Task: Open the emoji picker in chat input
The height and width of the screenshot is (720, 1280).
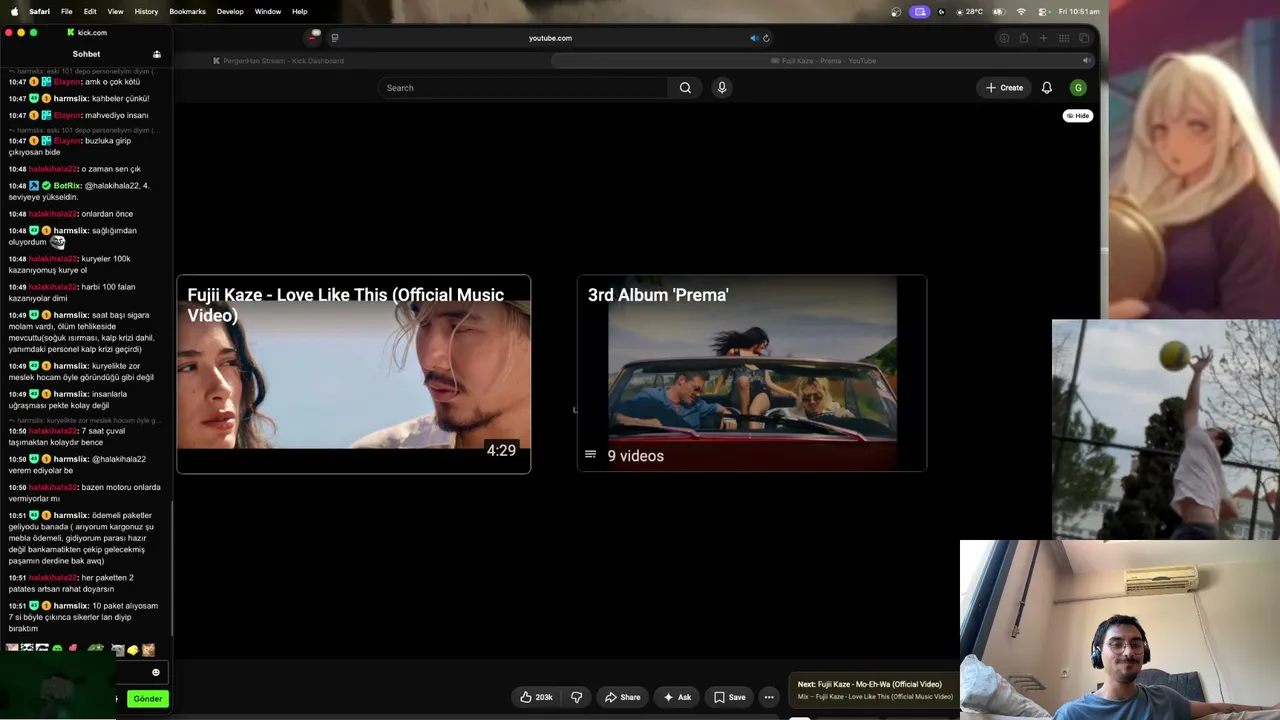Action: tap(156, 672)
